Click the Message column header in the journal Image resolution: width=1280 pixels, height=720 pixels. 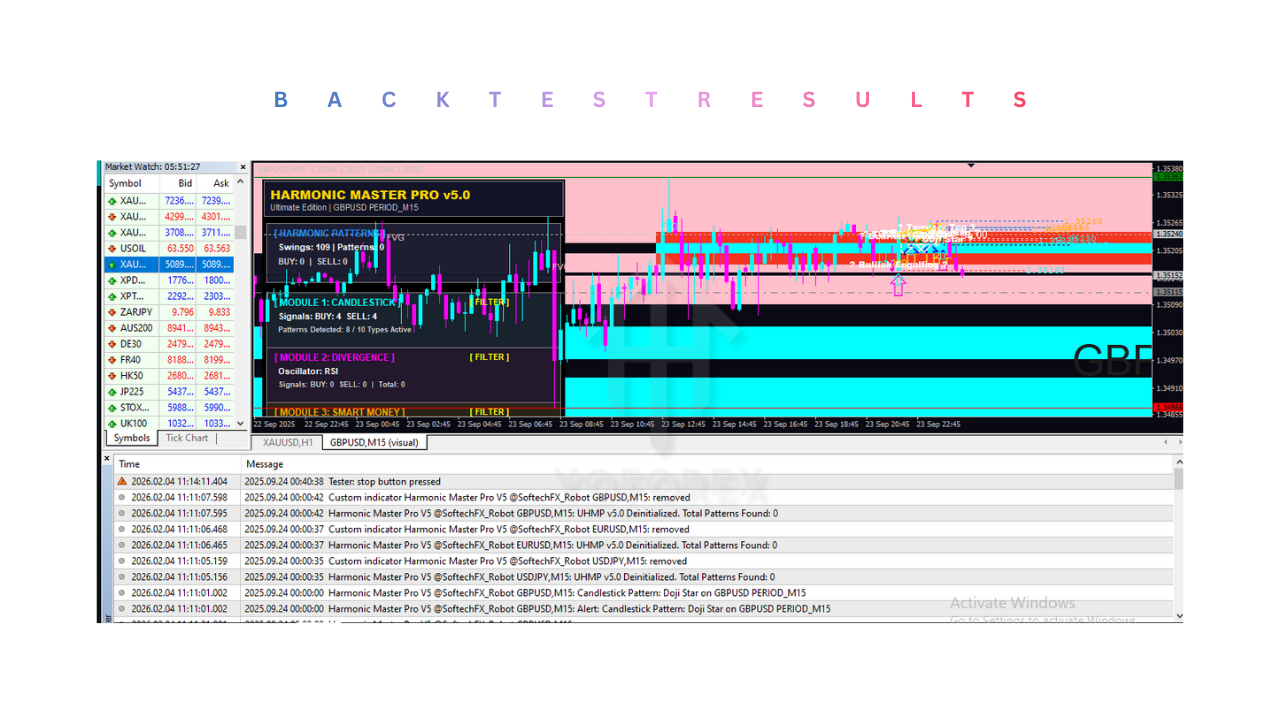pyautogui.click(x=265, y=464)
